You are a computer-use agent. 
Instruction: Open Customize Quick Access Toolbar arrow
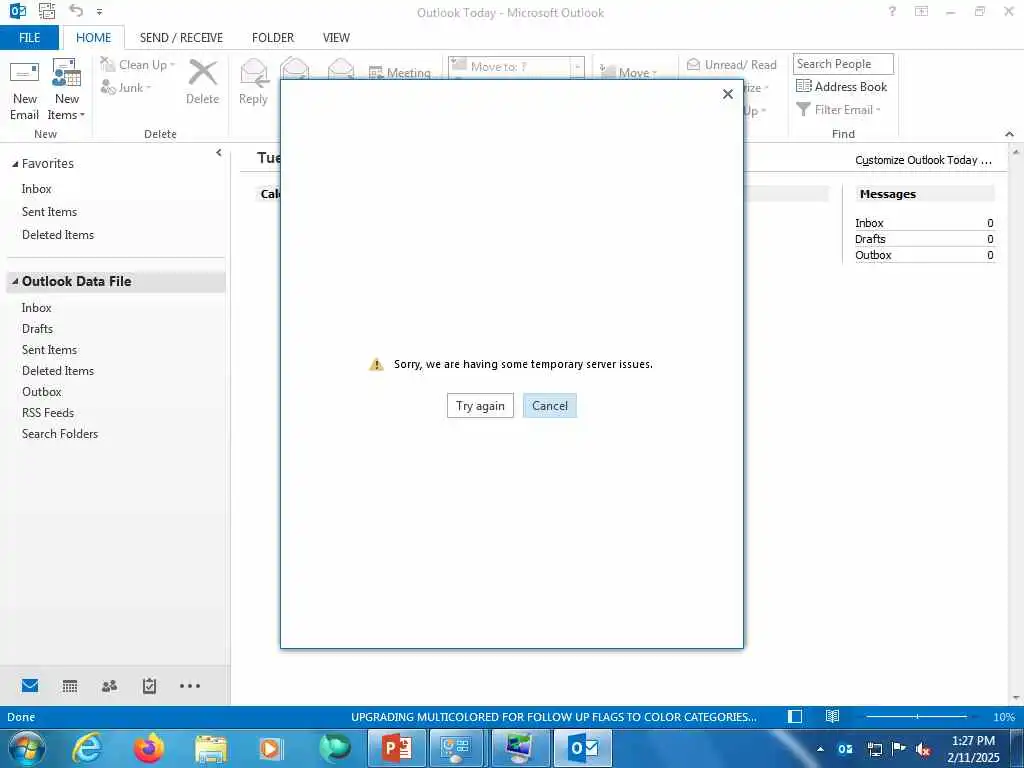99,12
